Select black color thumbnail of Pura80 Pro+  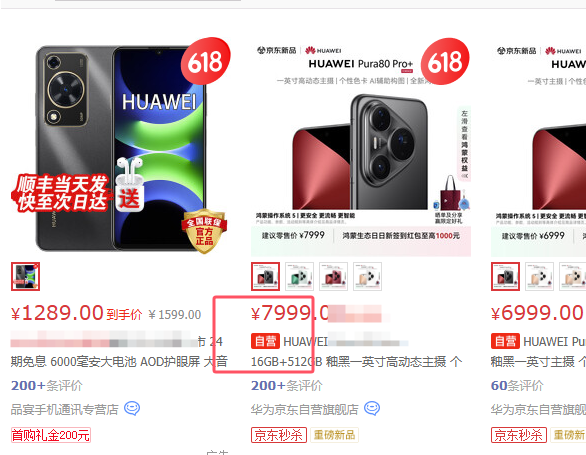265,277
